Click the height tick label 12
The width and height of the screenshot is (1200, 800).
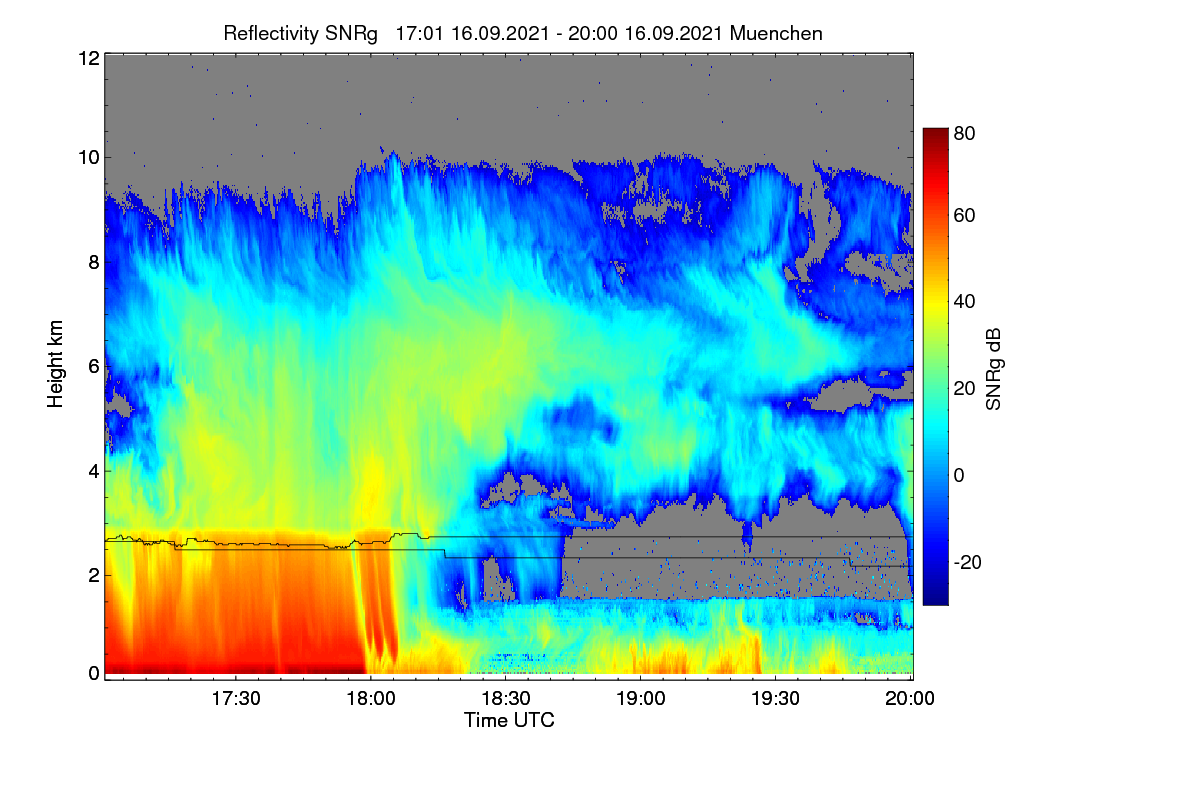coord(88,58)
